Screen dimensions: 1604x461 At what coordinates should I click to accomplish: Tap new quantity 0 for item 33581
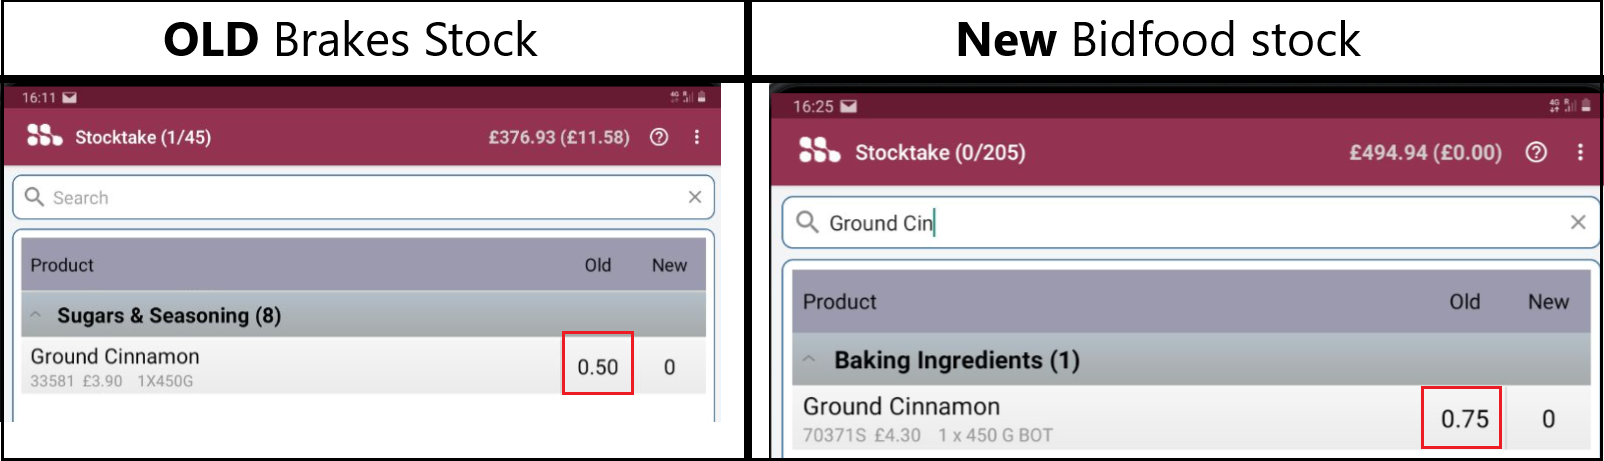669,367
